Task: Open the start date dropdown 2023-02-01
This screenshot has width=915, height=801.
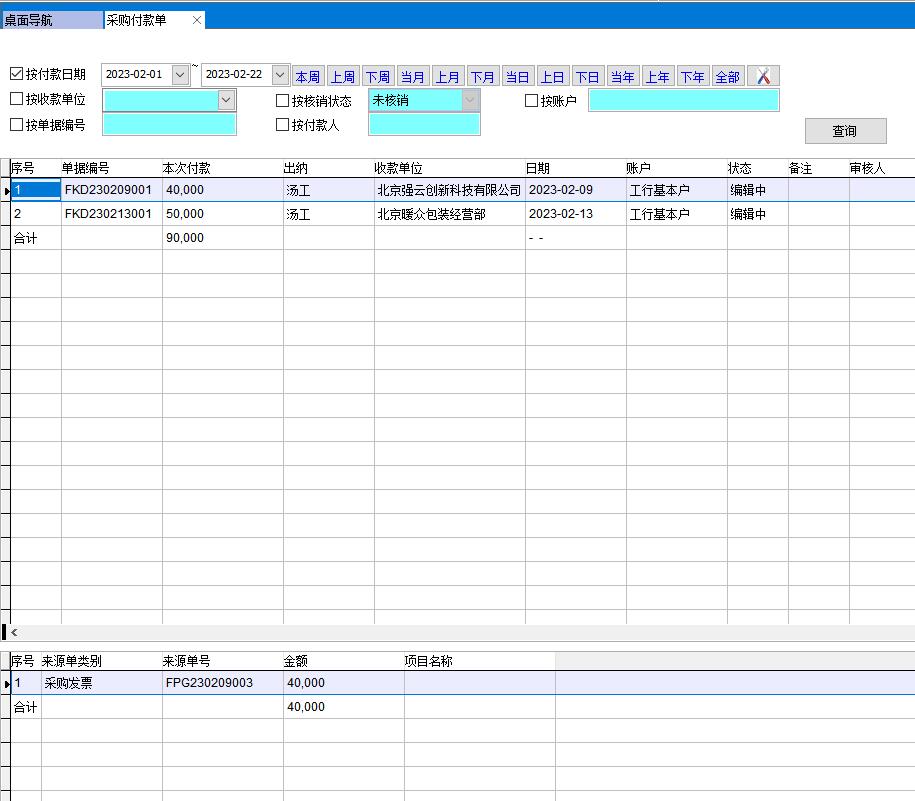Action: pyautogui.click(x=180, y=75)
